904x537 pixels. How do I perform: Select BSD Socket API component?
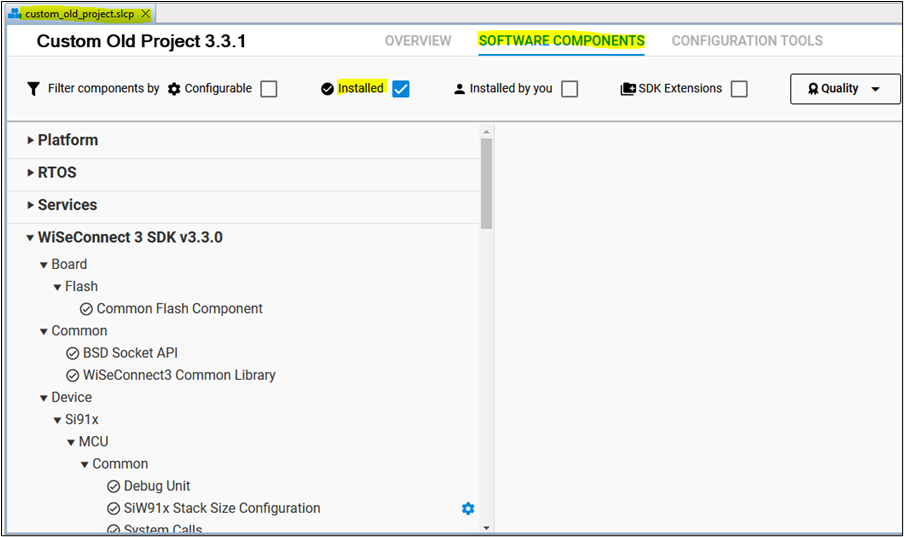[x=130, y=353]
